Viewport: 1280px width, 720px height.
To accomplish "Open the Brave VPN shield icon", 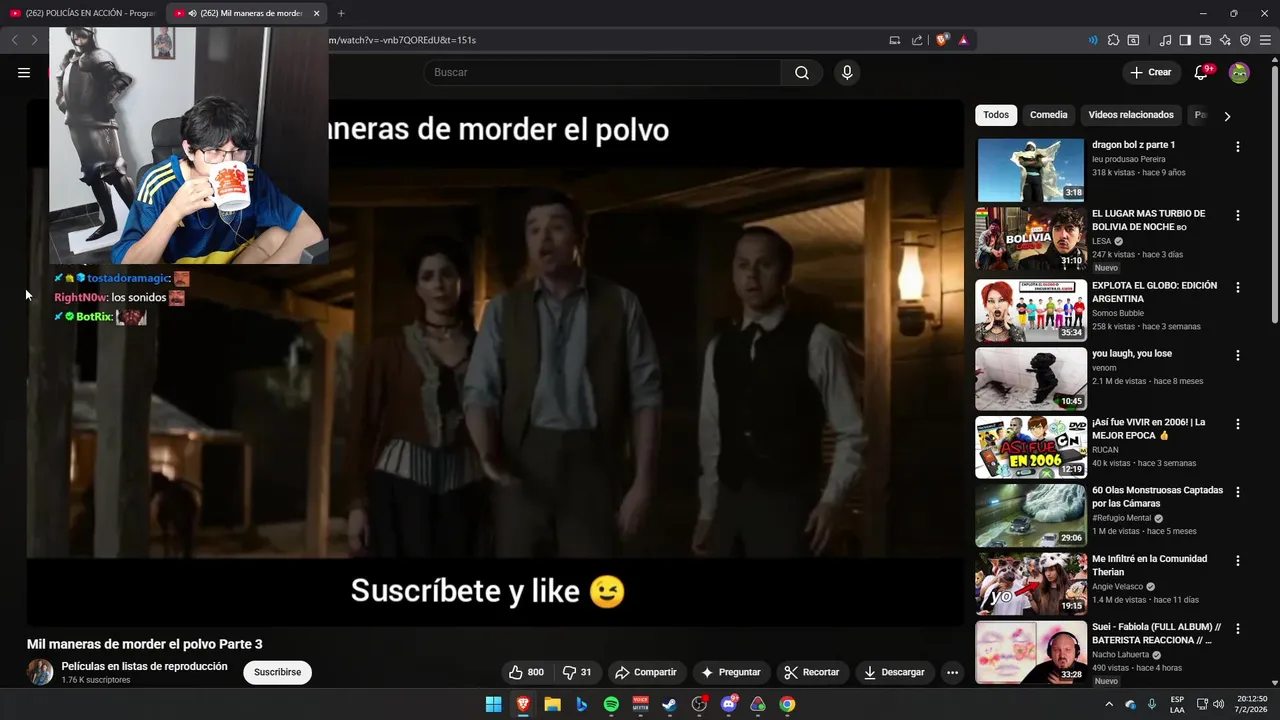I will [1245, 40].
